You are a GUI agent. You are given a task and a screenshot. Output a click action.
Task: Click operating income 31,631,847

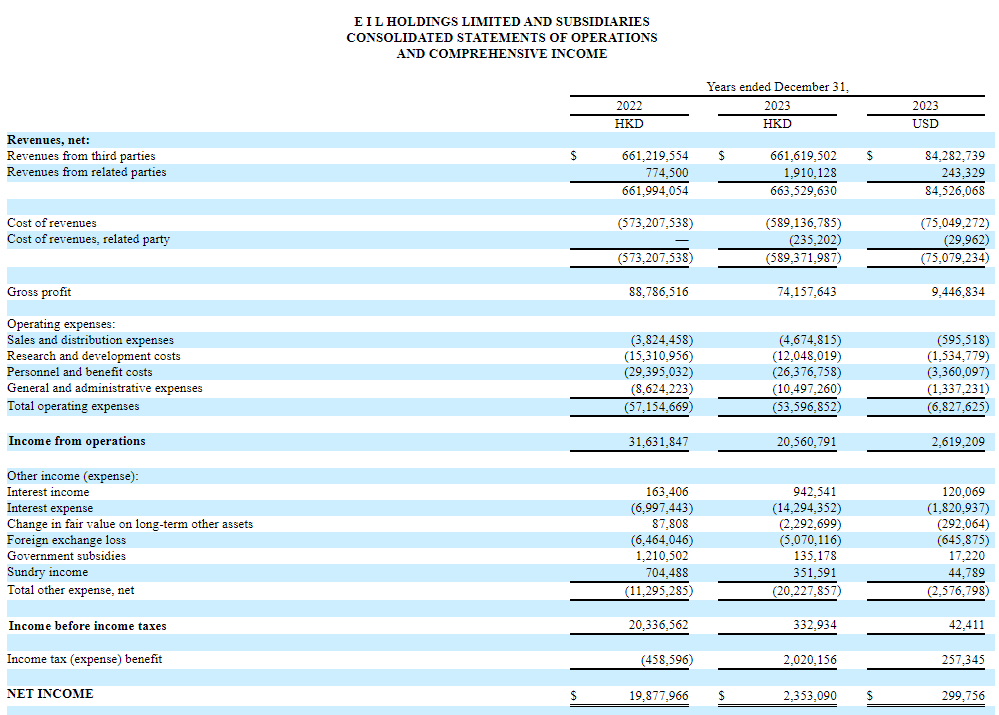tap(659, 442)
